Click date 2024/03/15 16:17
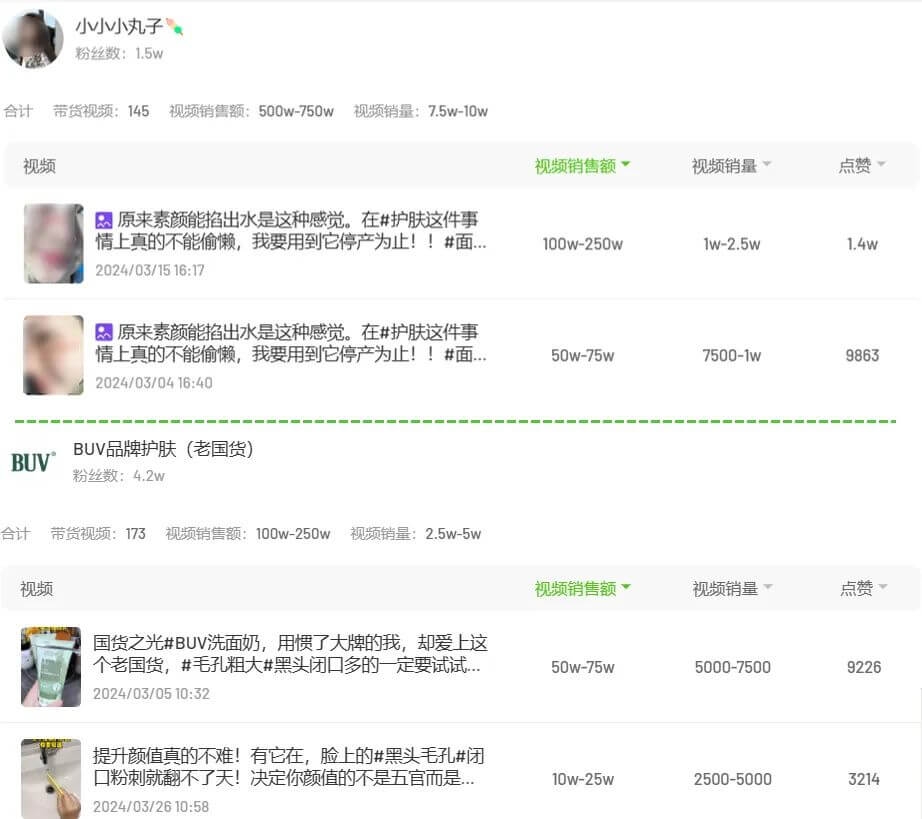 click(x=150, y=270)
